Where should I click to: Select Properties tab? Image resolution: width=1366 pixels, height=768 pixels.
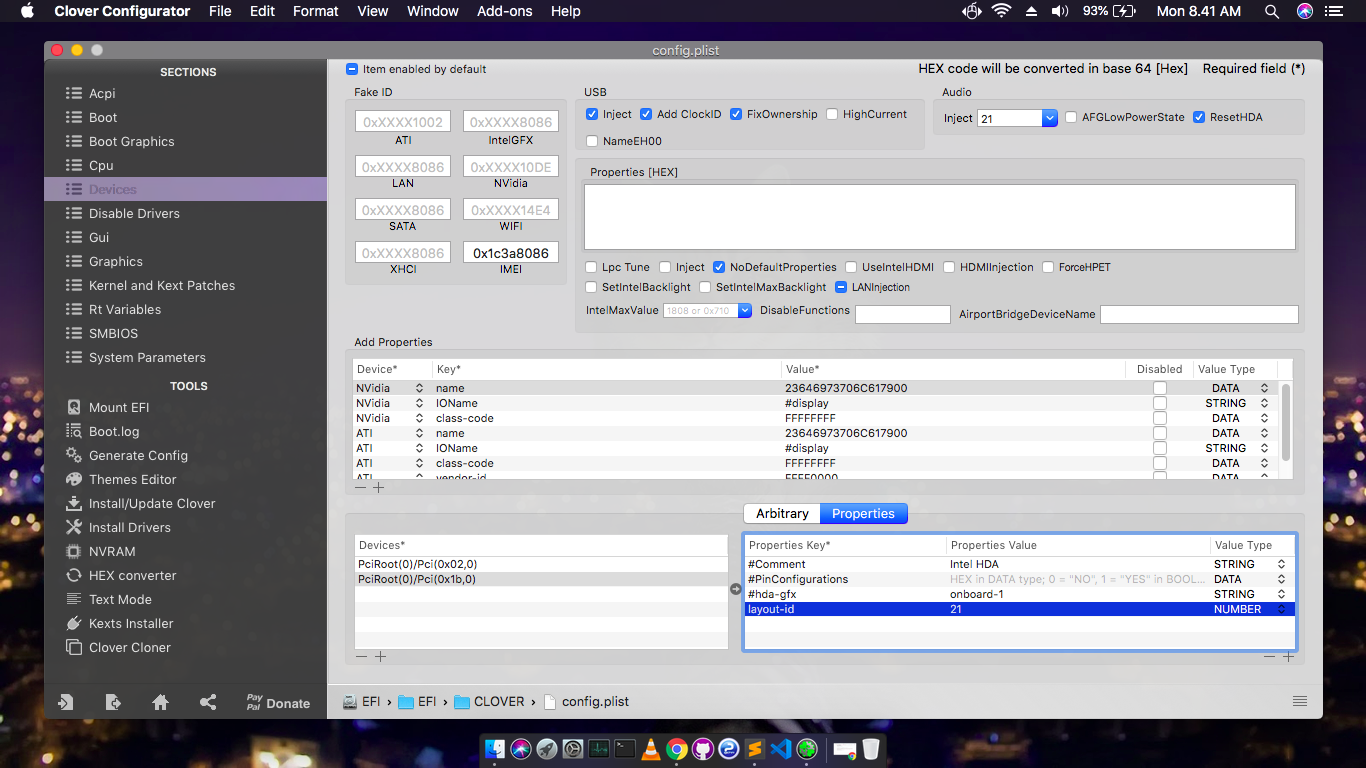864,513
